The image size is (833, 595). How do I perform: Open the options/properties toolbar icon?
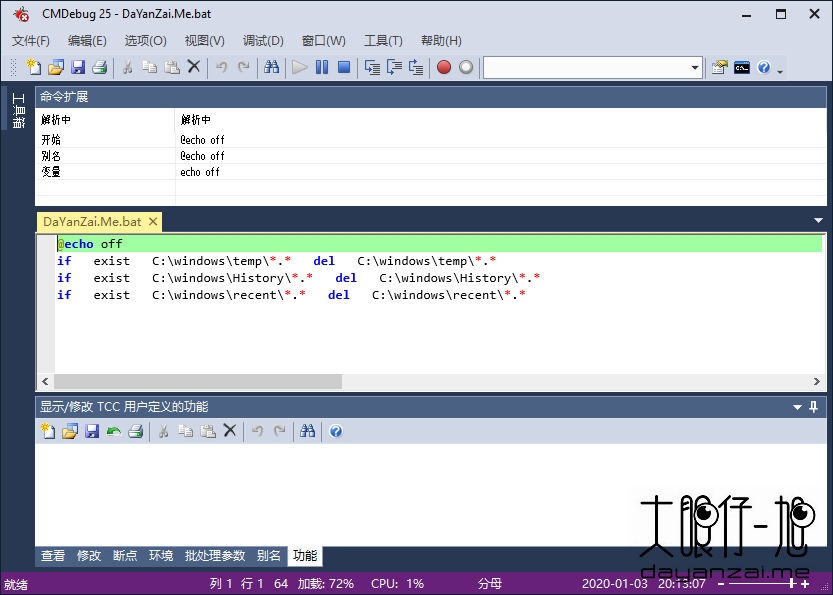point(719,67)
